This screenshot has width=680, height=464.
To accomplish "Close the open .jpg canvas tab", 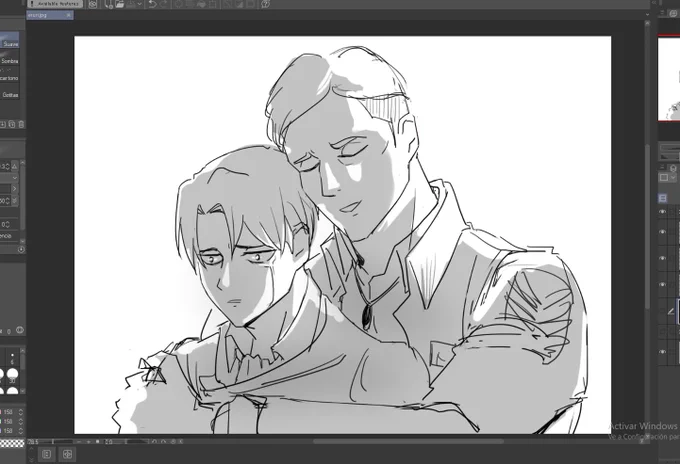I will click(69, 15).
